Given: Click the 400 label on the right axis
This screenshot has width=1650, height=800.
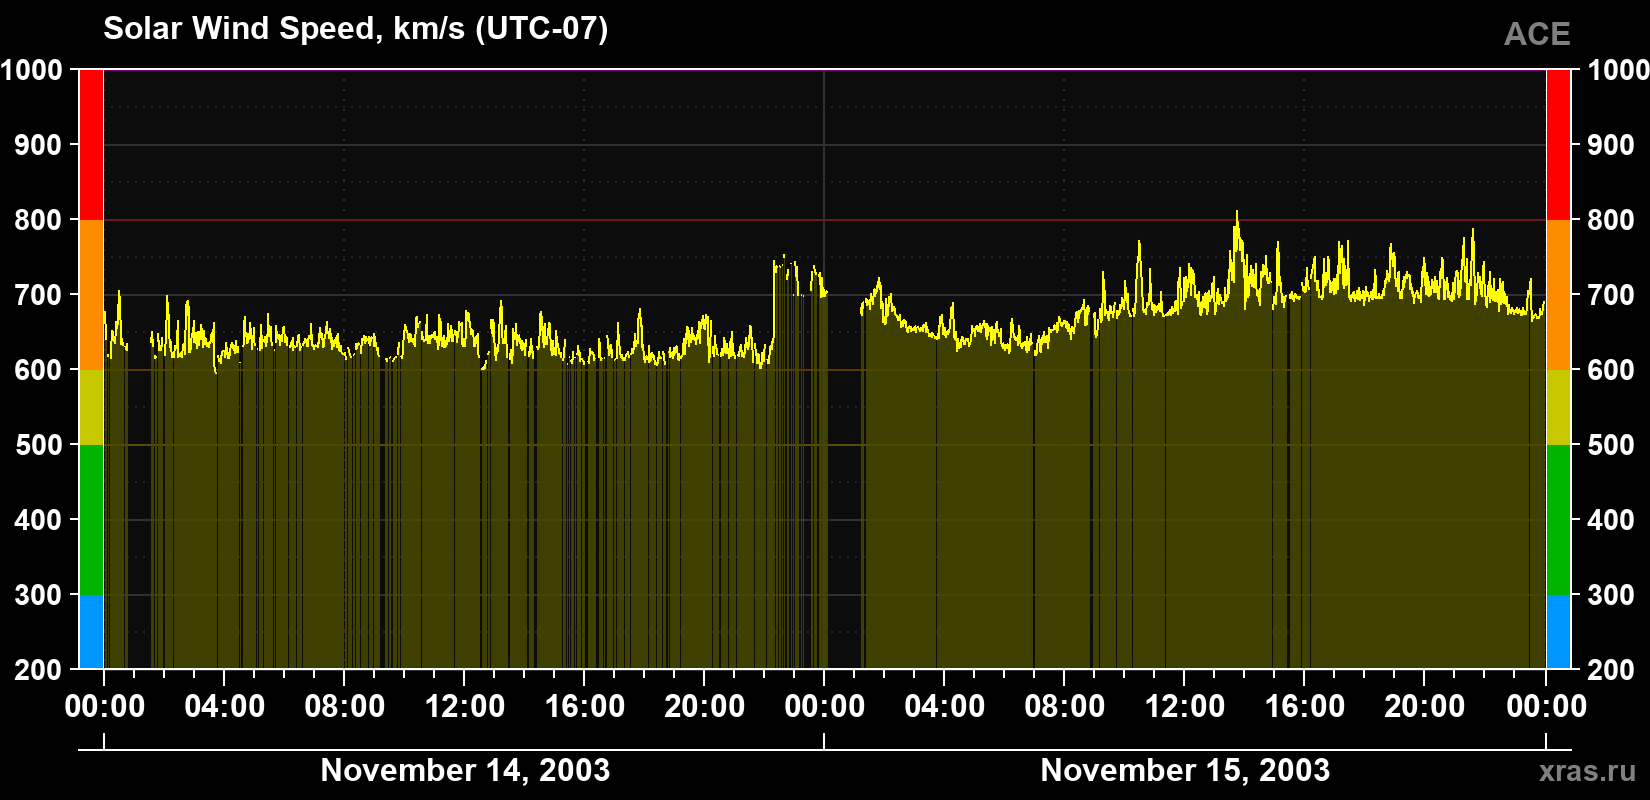Looking at the screenshot, I should point(1611,520).
